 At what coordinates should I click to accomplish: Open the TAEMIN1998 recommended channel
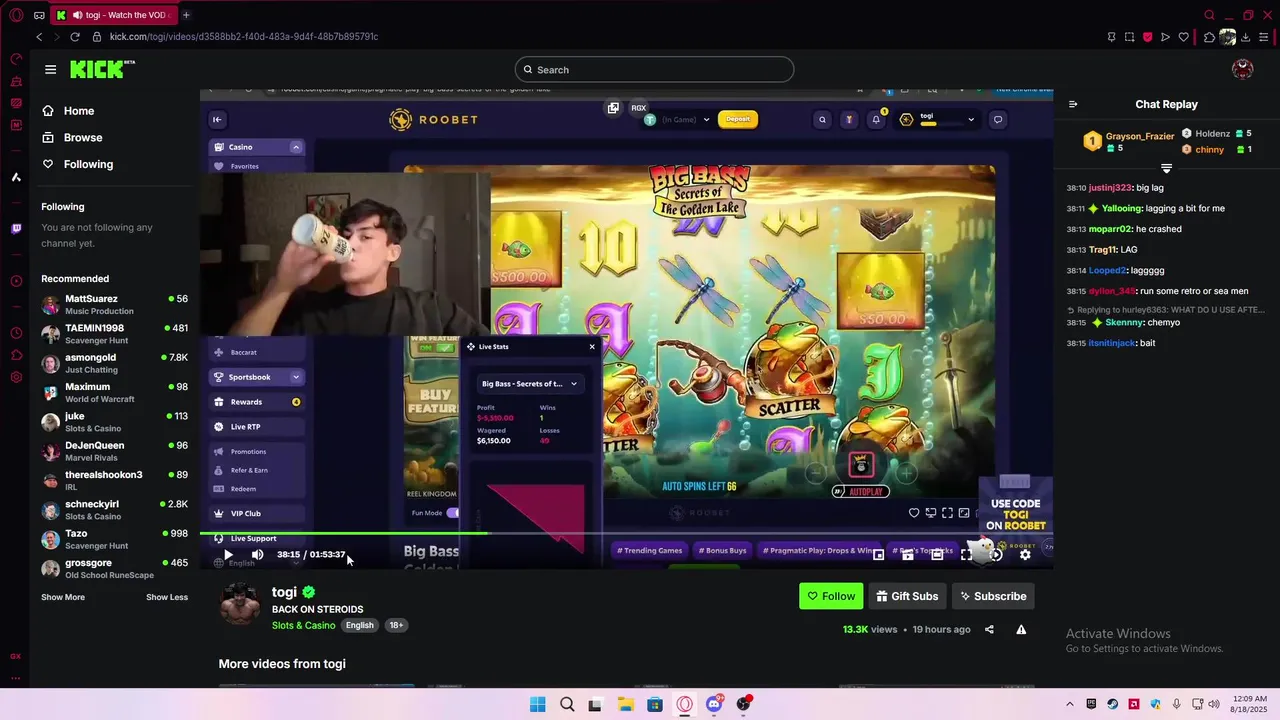(114, 334)
